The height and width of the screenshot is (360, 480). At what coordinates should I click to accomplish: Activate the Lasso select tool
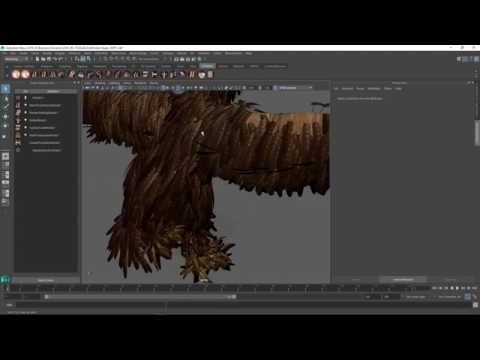(5, 99)
